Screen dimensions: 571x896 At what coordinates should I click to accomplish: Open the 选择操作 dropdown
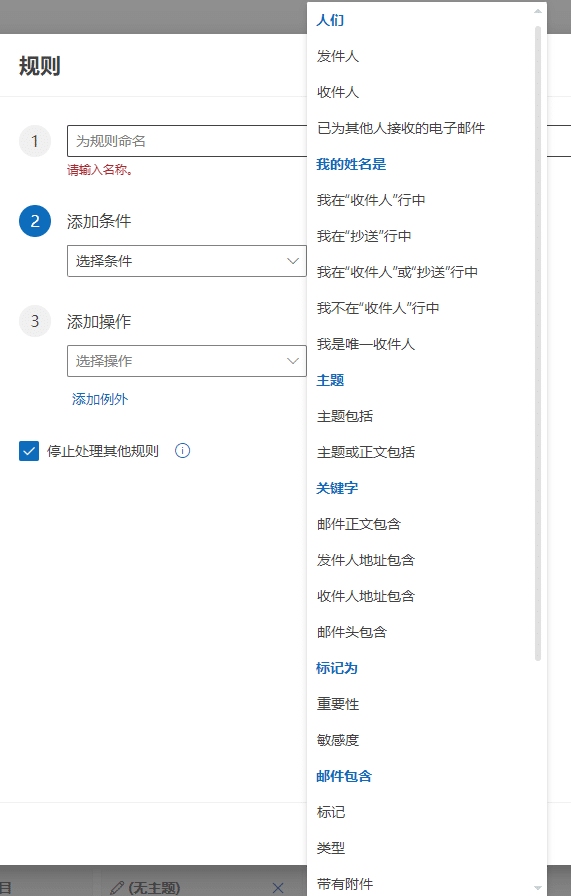(x=187, y=361)
